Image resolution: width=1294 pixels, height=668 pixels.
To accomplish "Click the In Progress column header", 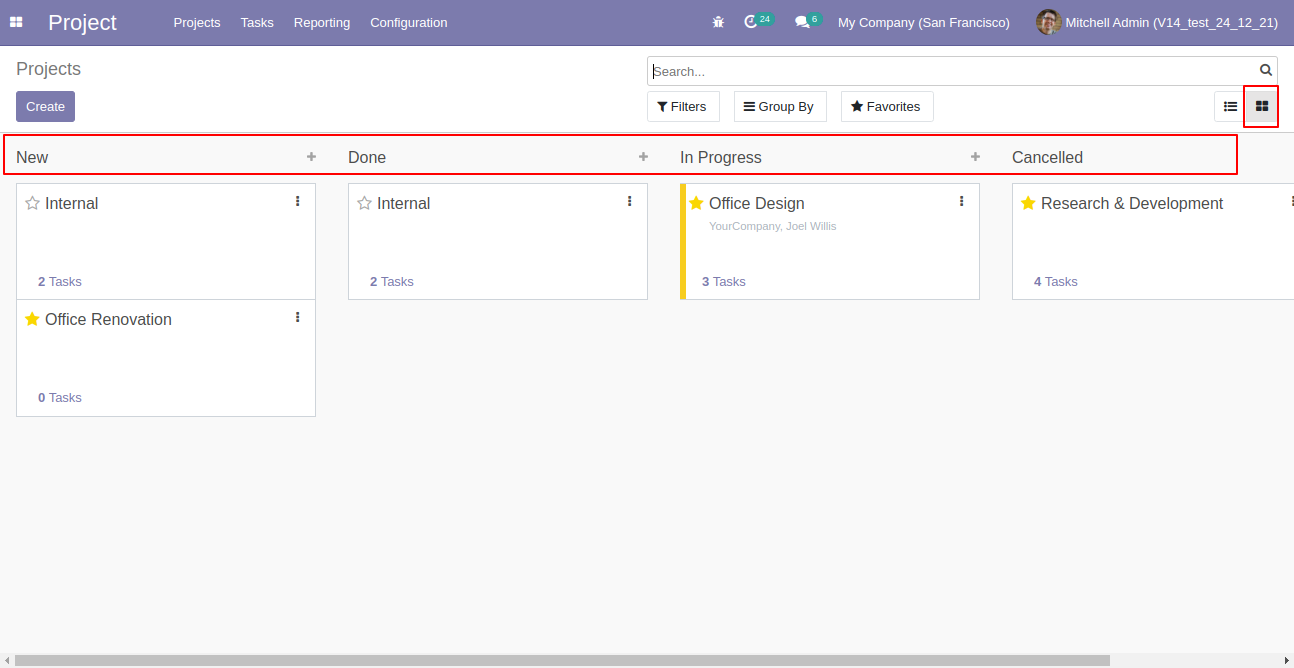I will pyautogui.click(x=720, y=157).
